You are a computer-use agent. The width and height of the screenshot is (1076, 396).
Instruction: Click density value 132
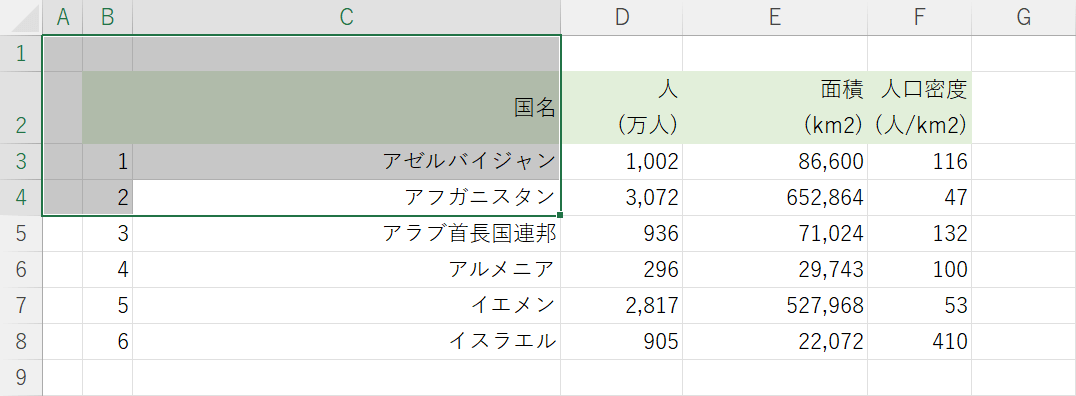pos(920,233)
